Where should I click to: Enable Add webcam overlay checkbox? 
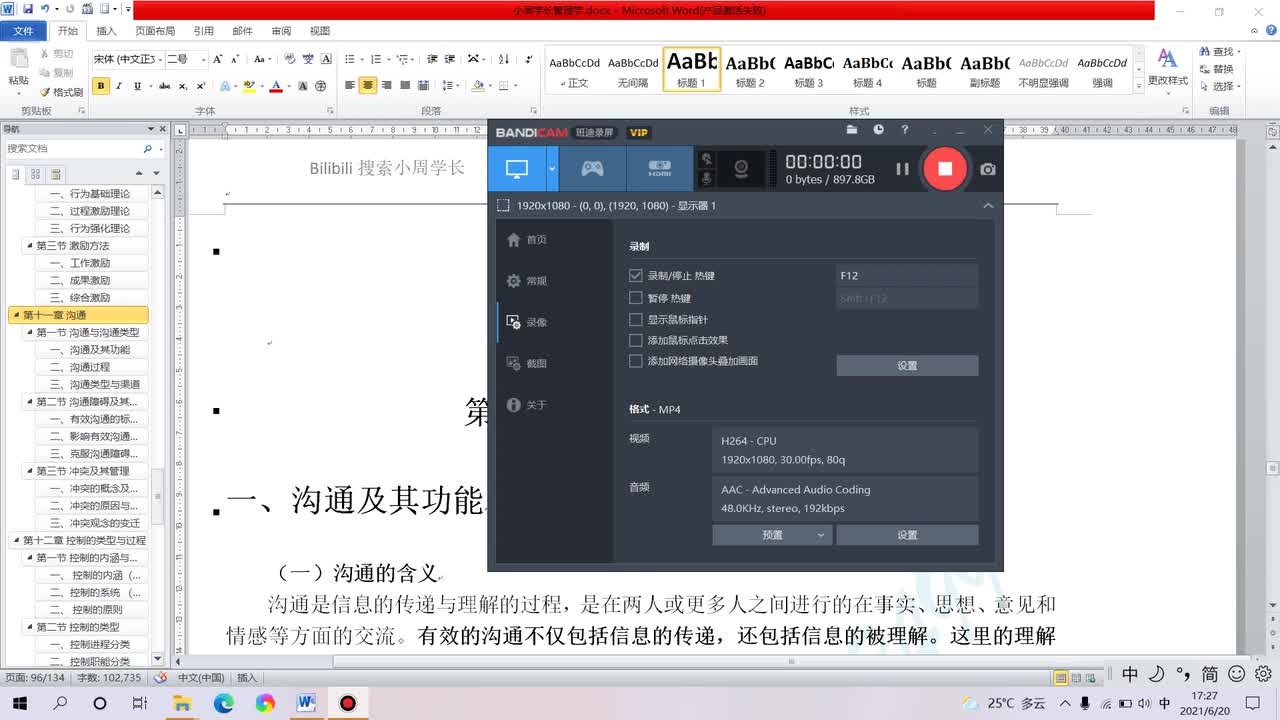[635, 361]
